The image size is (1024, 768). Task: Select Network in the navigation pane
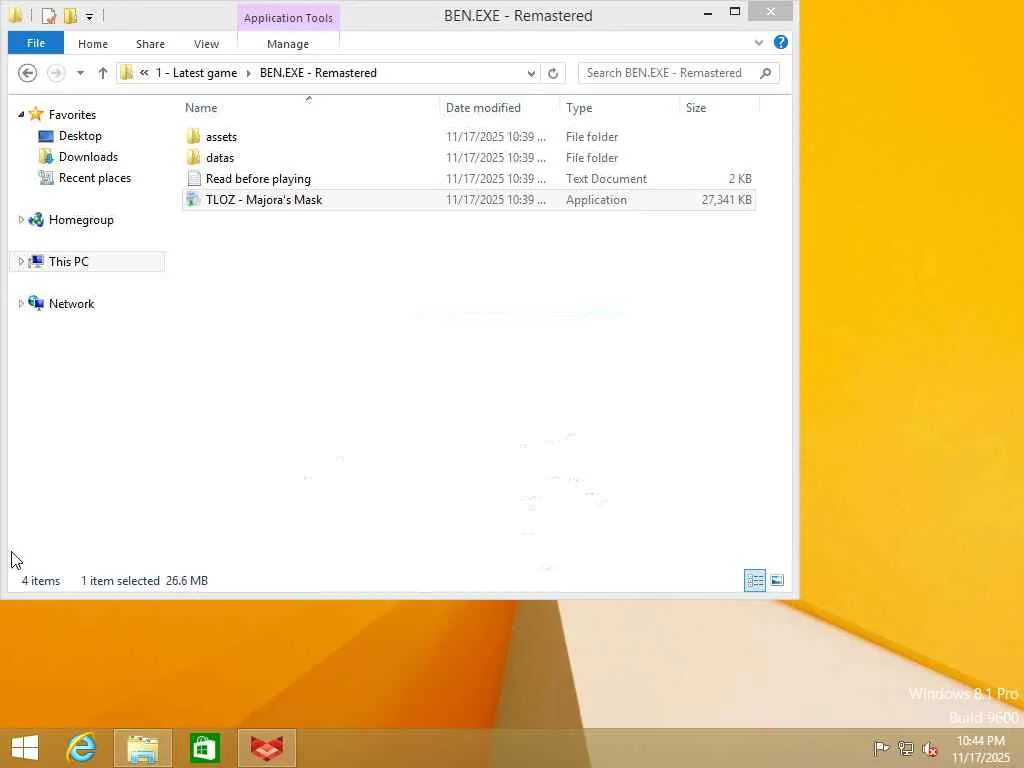71,304
